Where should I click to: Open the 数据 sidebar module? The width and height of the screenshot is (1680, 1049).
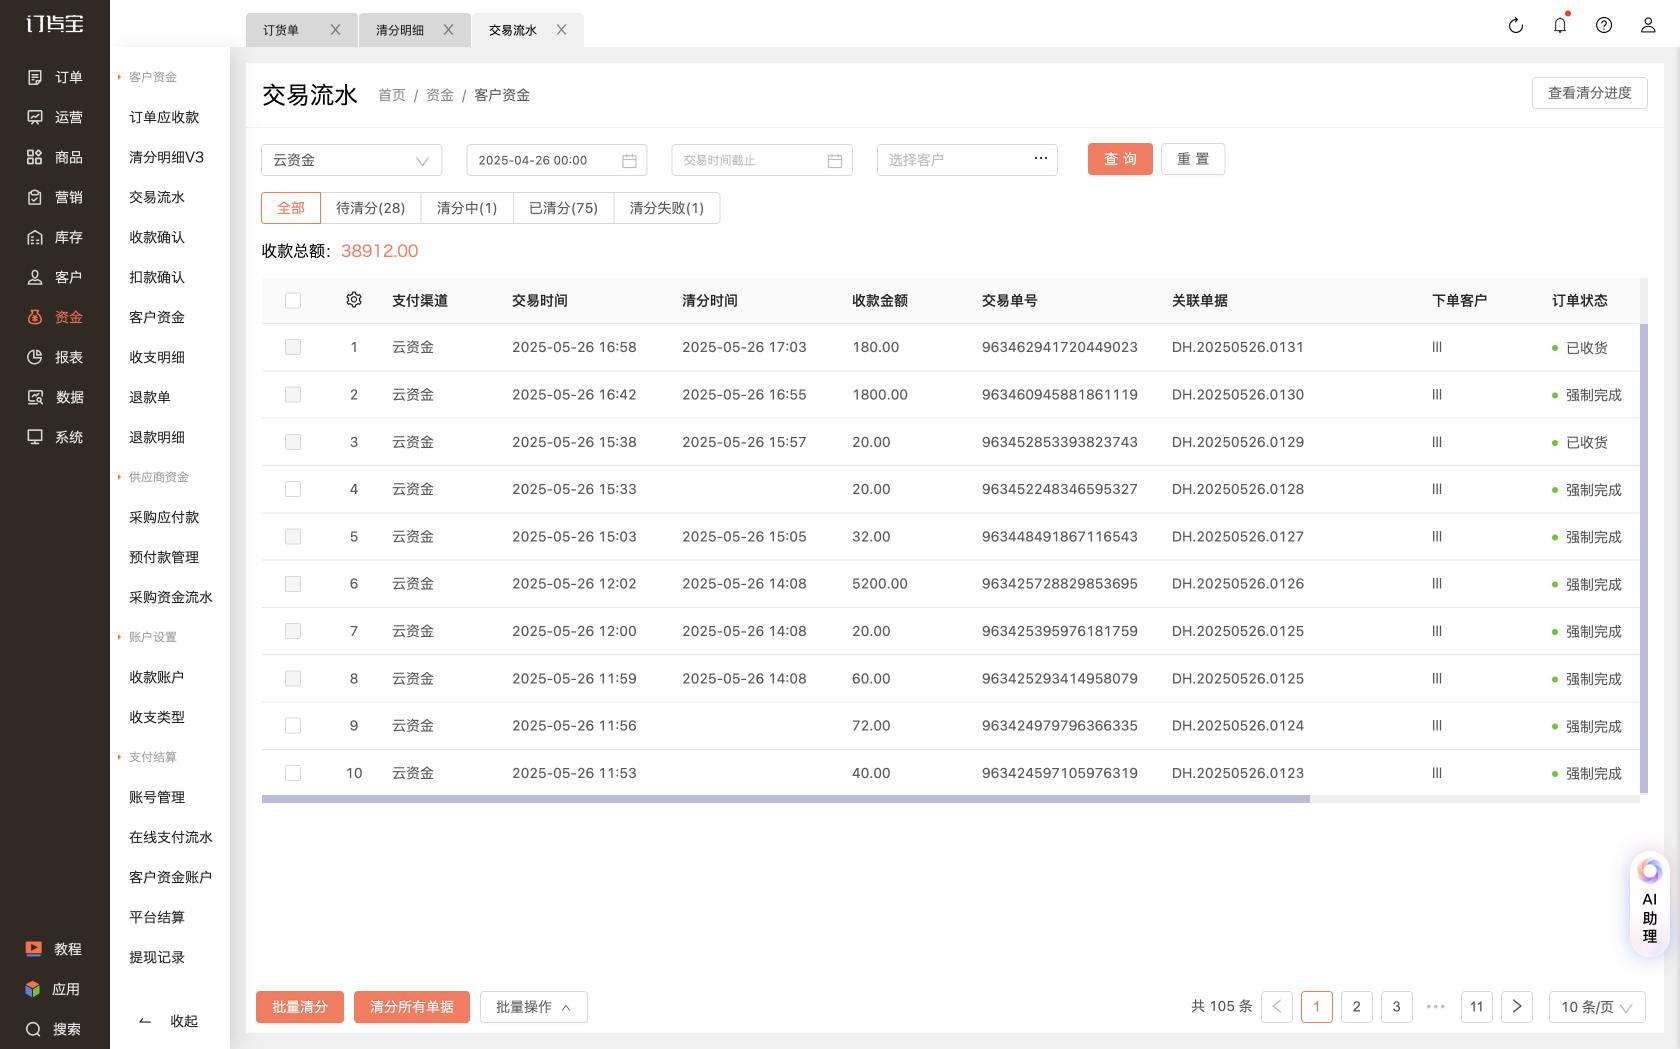click(x=55, y=397)
